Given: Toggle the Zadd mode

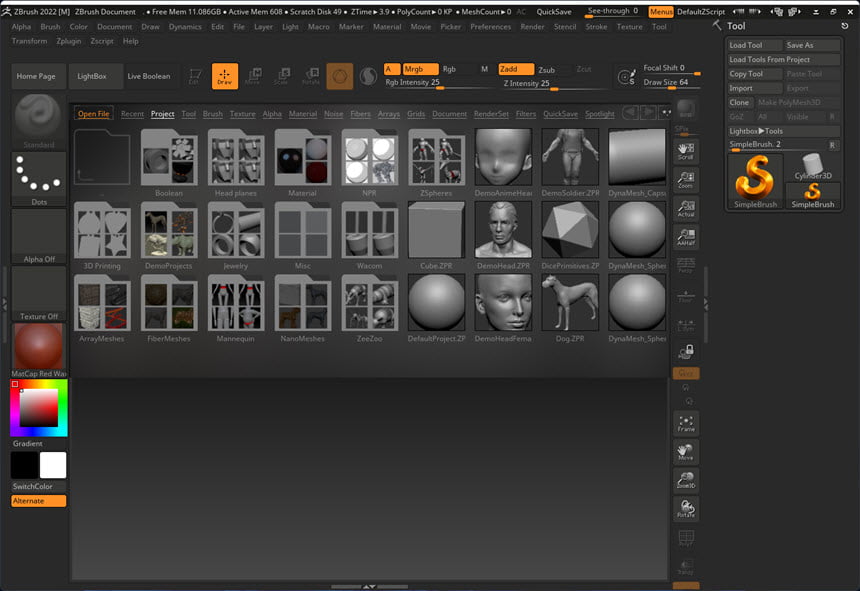Looking at the screenshot, I should click(516, 69).
